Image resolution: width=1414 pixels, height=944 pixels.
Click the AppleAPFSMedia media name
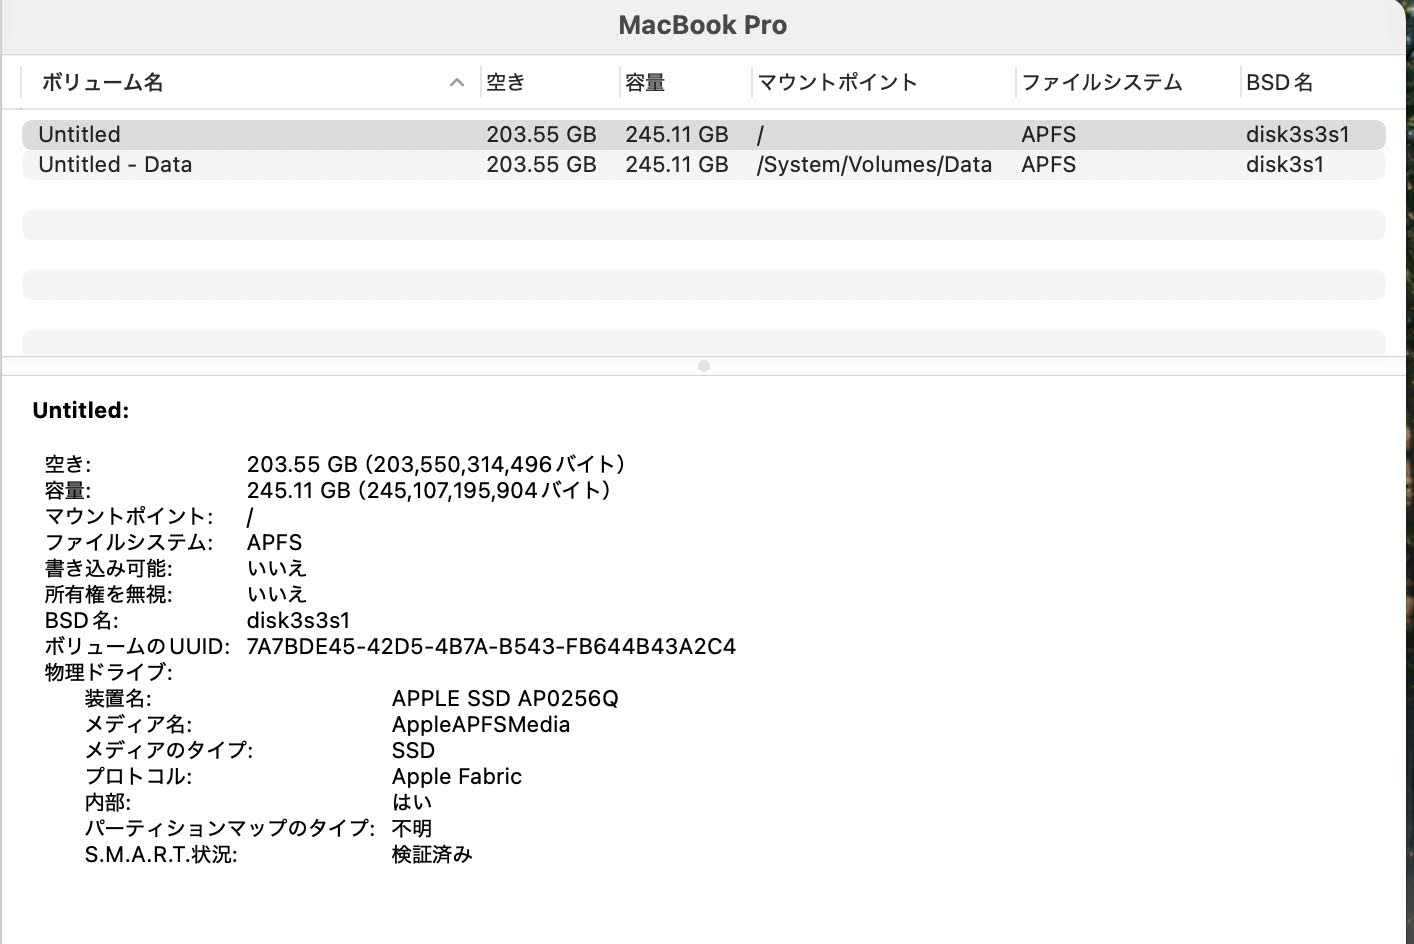pos(481,724)
